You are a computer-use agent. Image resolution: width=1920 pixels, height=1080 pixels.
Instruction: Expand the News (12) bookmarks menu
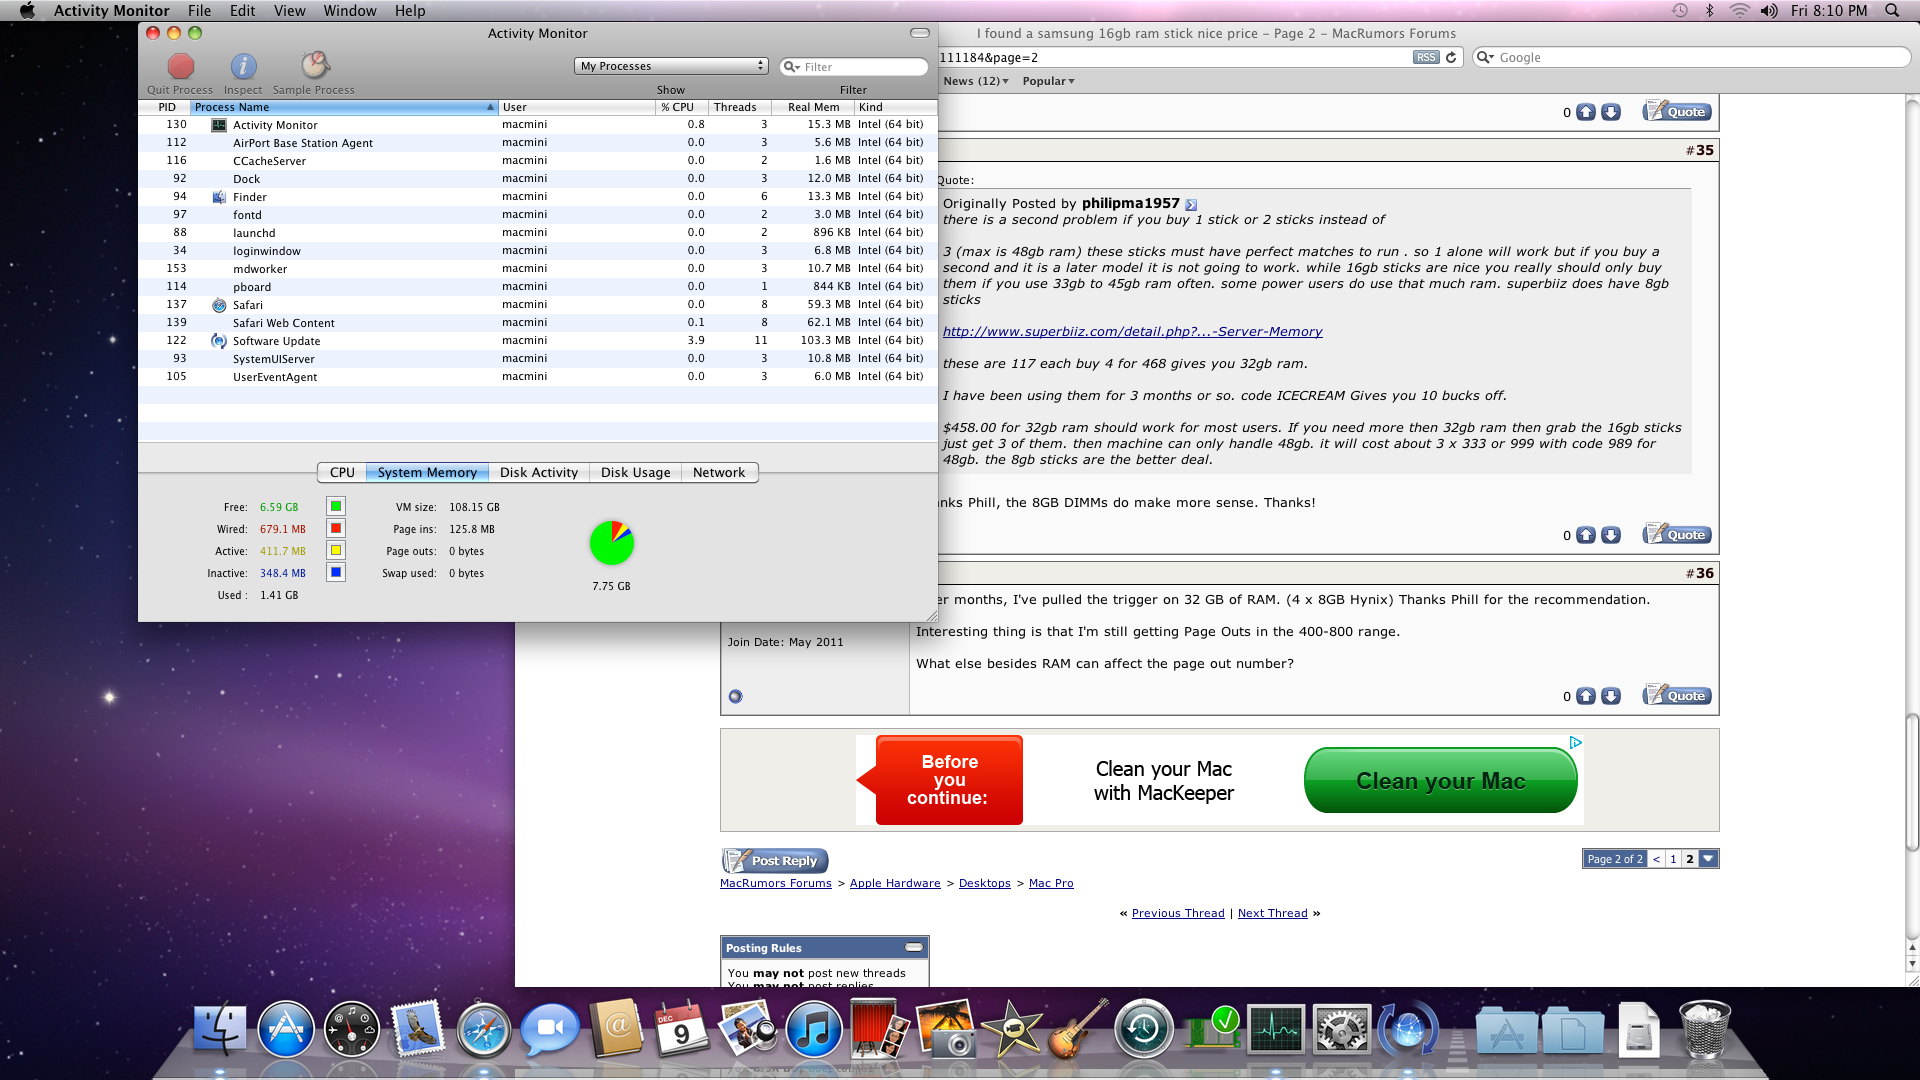(976, 81)
